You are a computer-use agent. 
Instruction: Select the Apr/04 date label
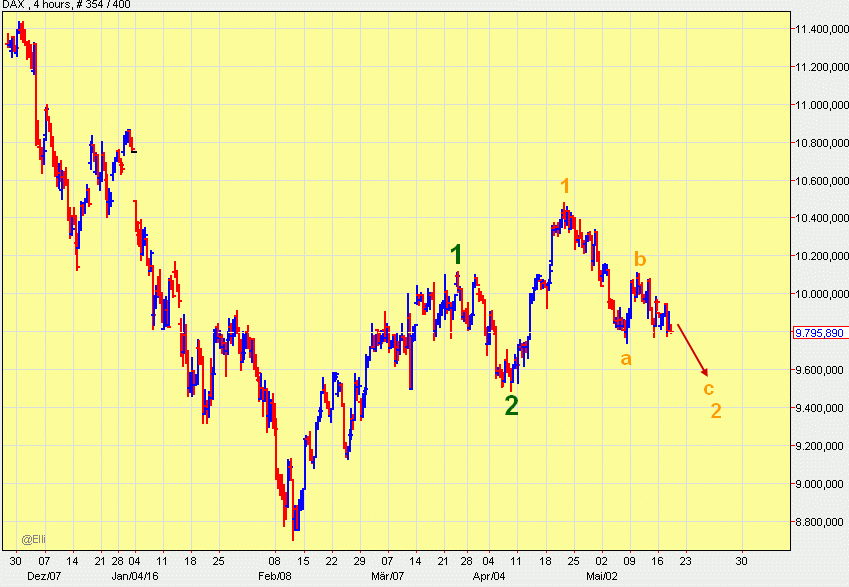coord(489,576)
